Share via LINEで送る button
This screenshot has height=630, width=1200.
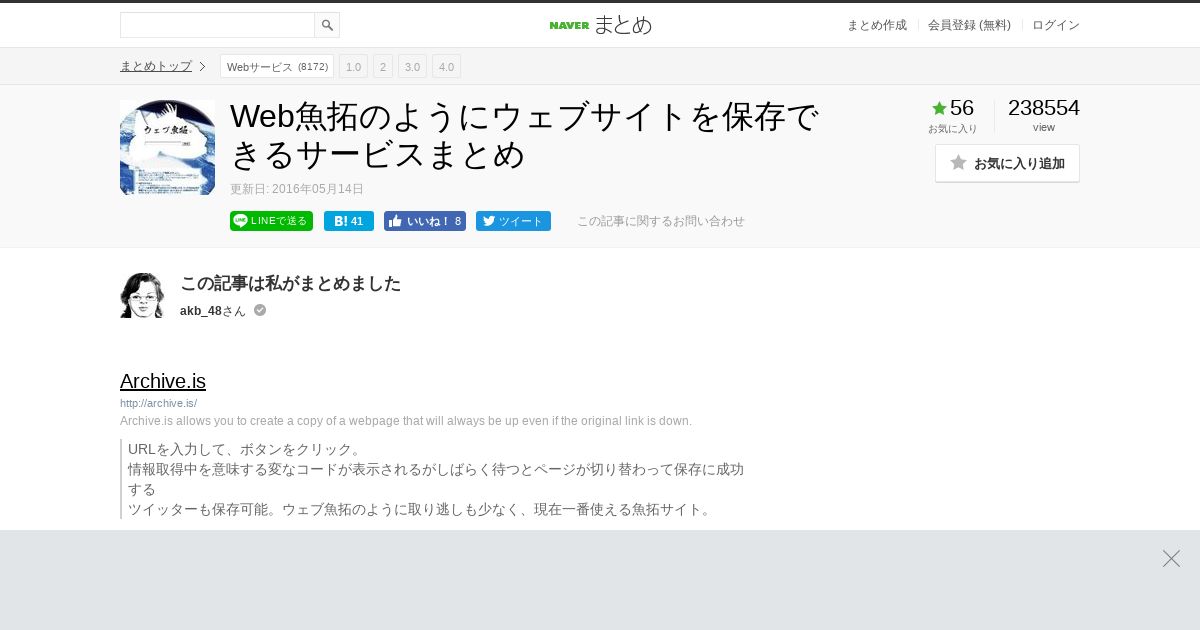tap(271, 221)
